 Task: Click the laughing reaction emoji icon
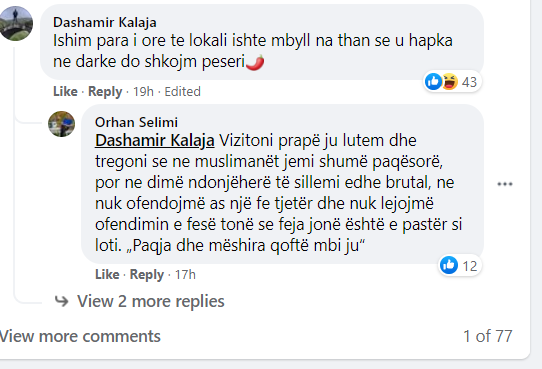tap(450, 82)
